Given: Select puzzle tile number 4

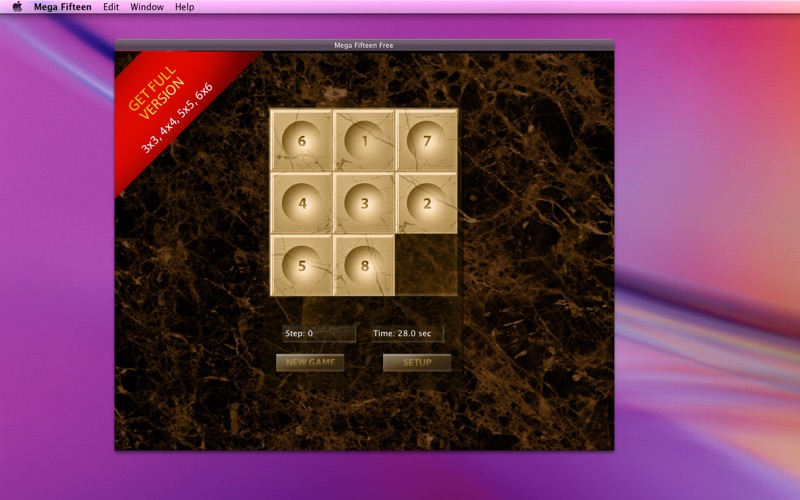Looking at the screenshot, I should [302, 203].
